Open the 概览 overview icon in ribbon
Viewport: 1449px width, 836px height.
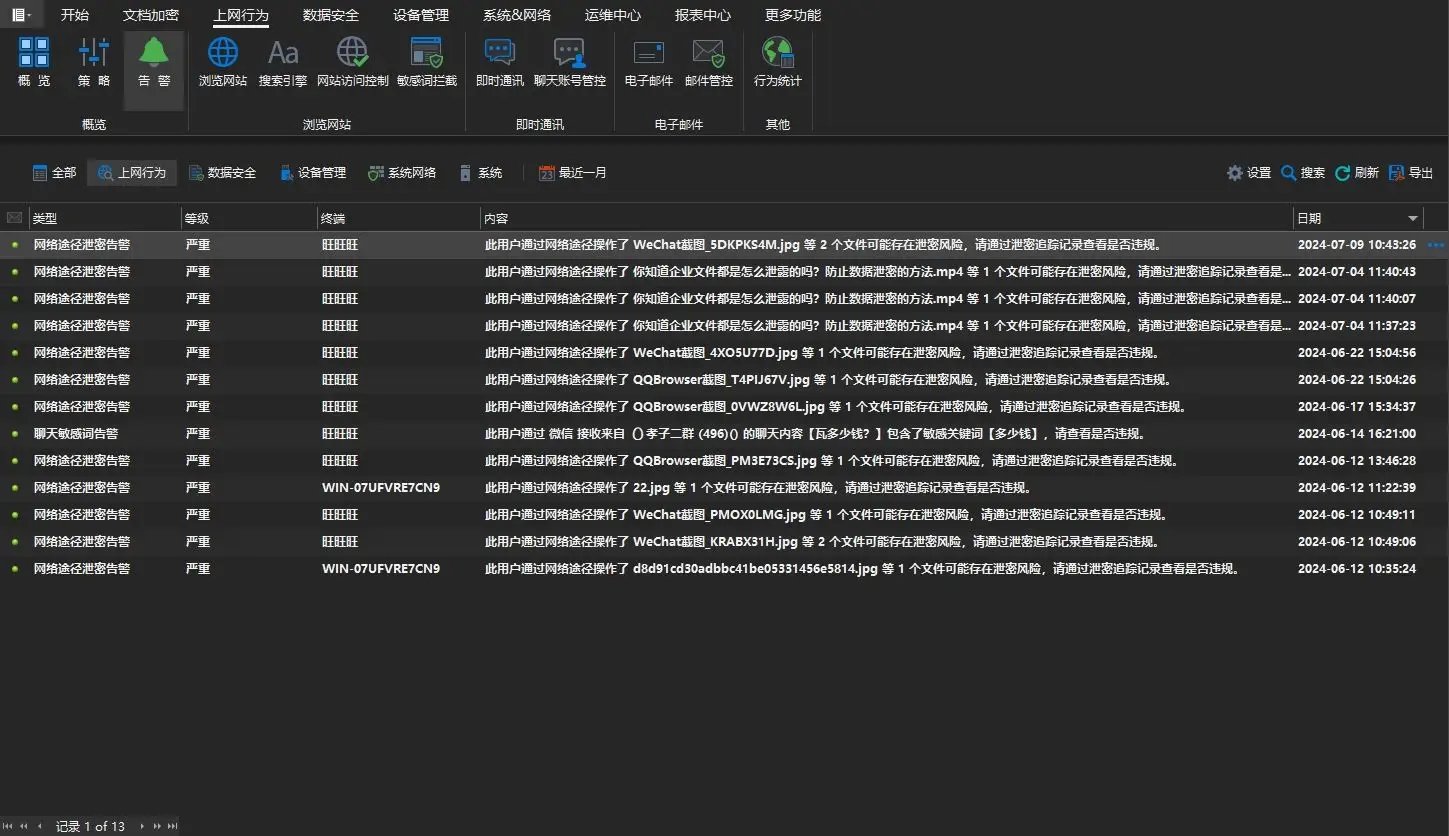click(34, 62)
